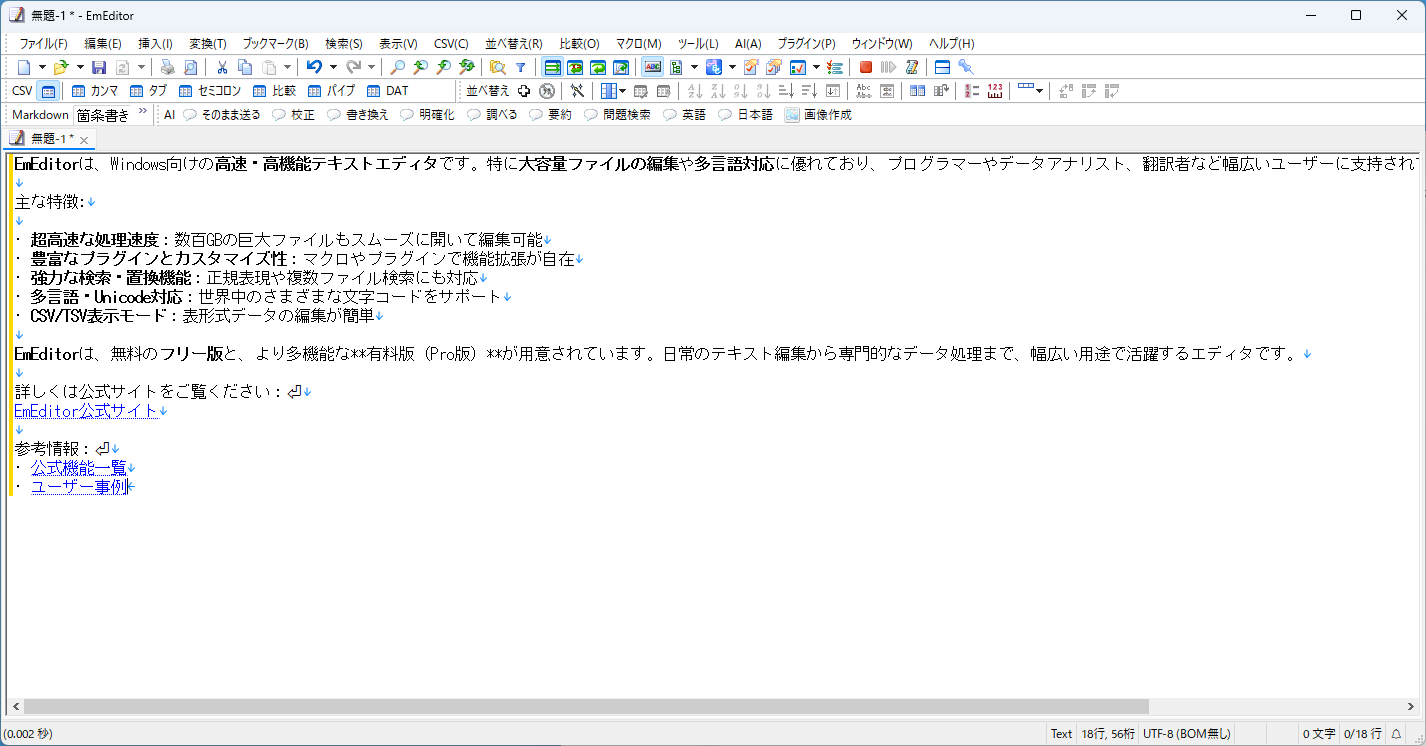Open the find (magnifier) search icon

coord(397,67)
